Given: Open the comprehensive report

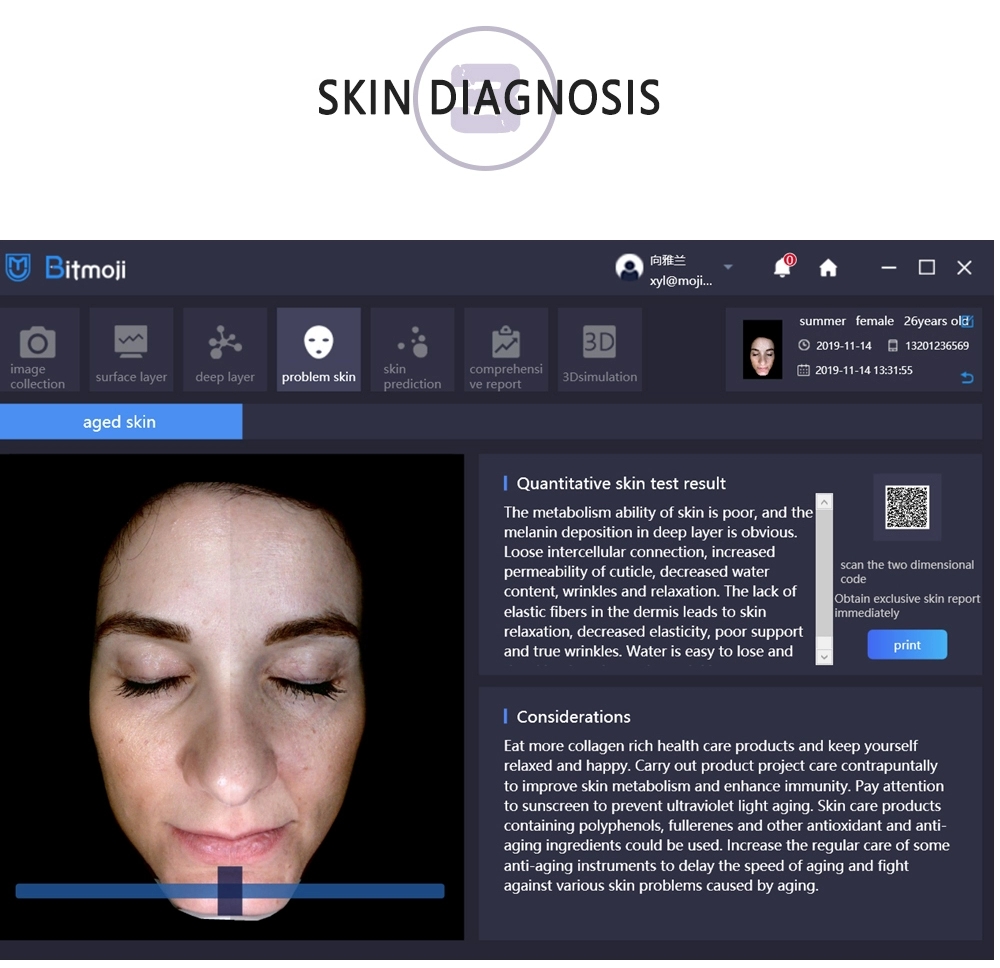Looking at the screenshot, I should click(506, 349).
